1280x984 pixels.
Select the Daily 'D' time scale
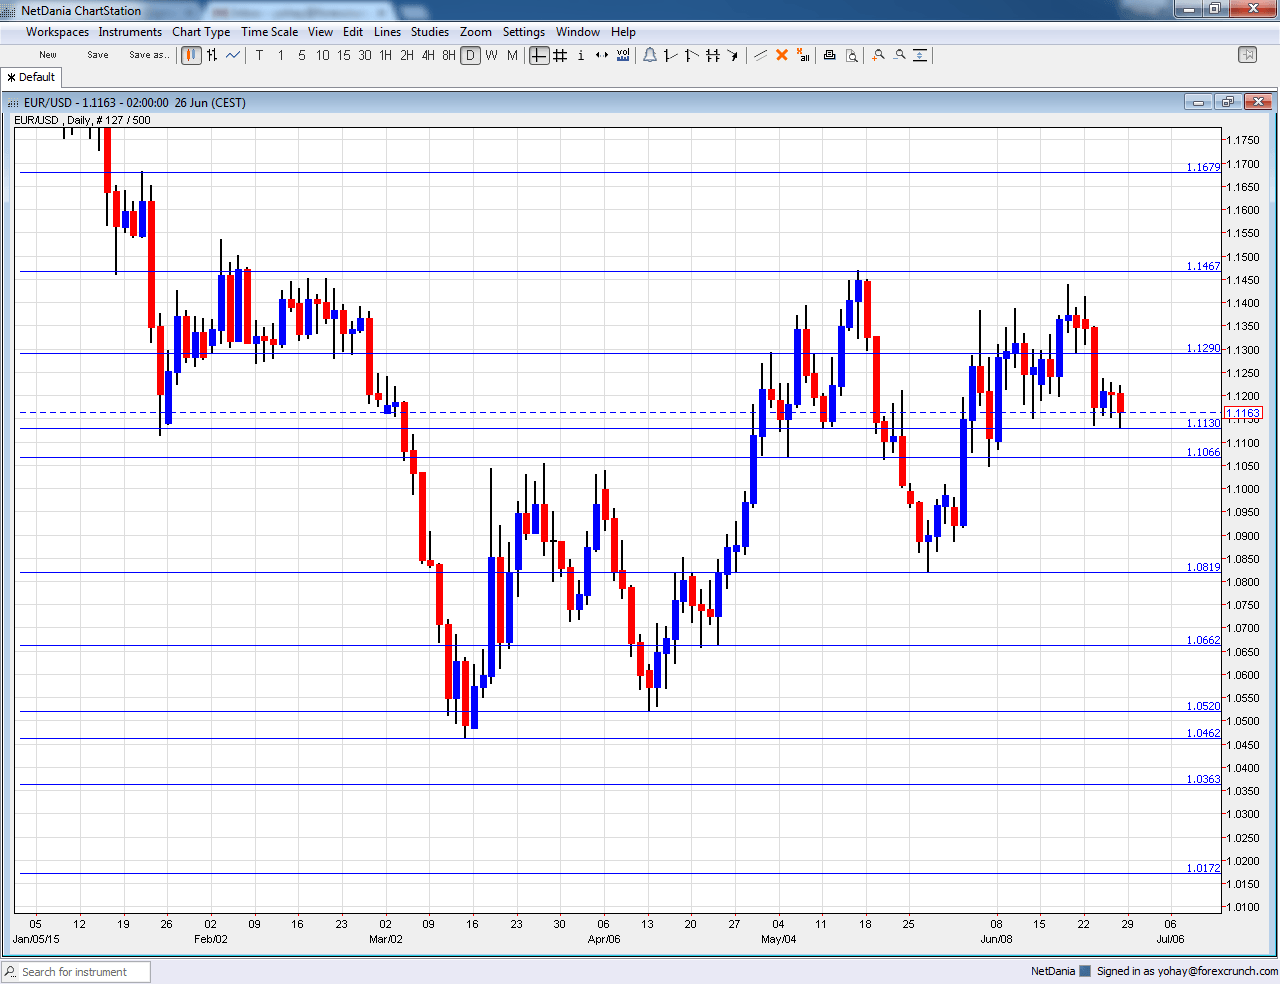470,55
